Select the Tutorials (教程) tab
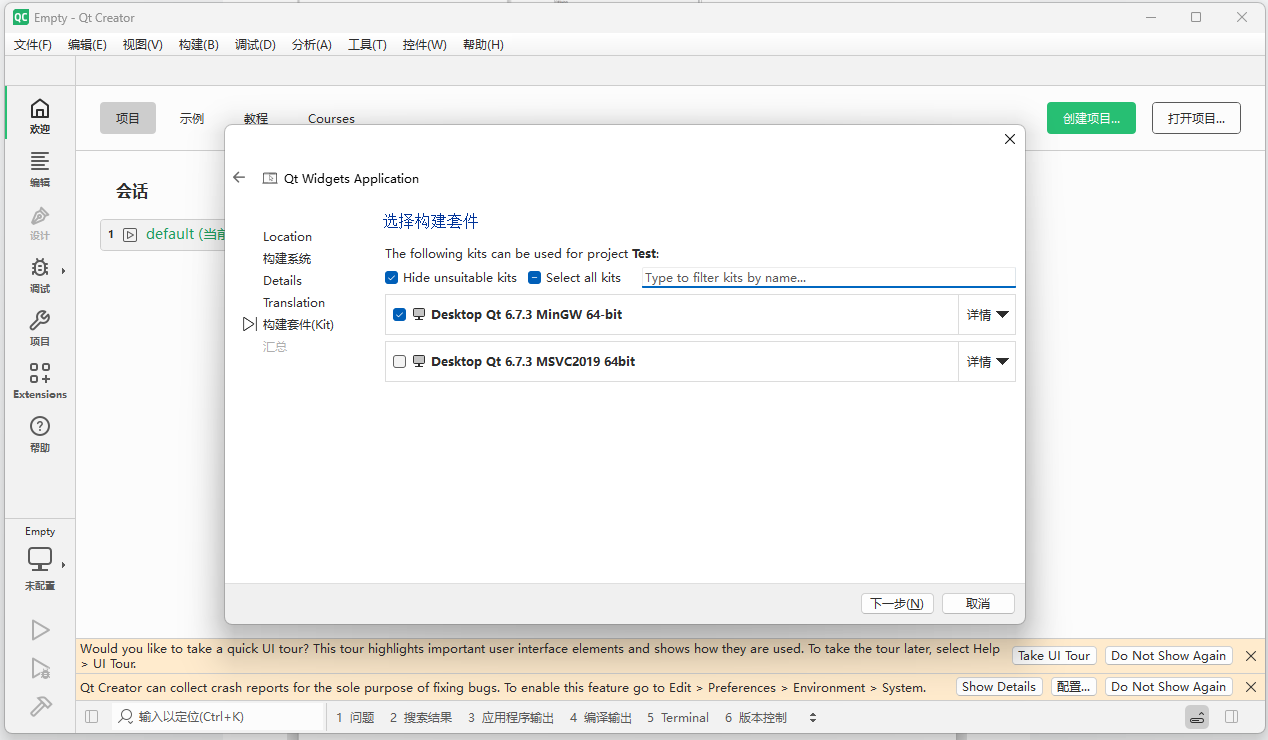Screen dimensions: 1268x740 click(256, 118)
